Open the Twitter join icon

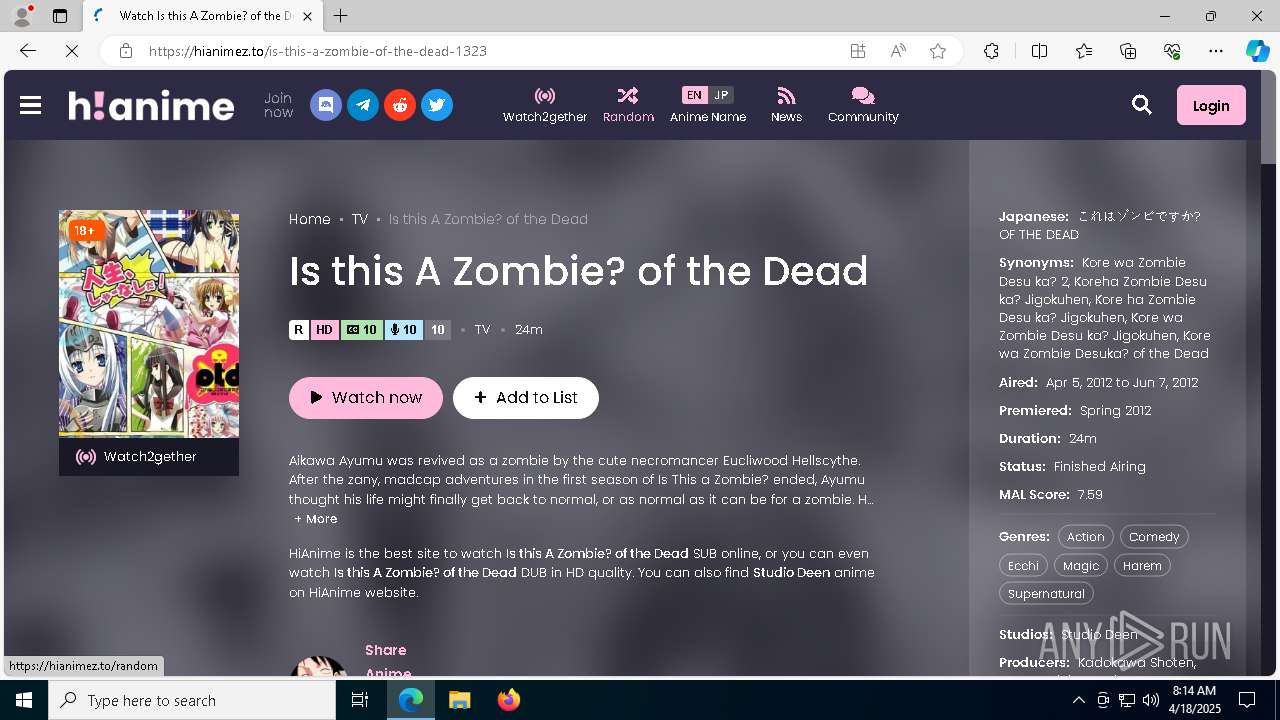tap(437, 105)
